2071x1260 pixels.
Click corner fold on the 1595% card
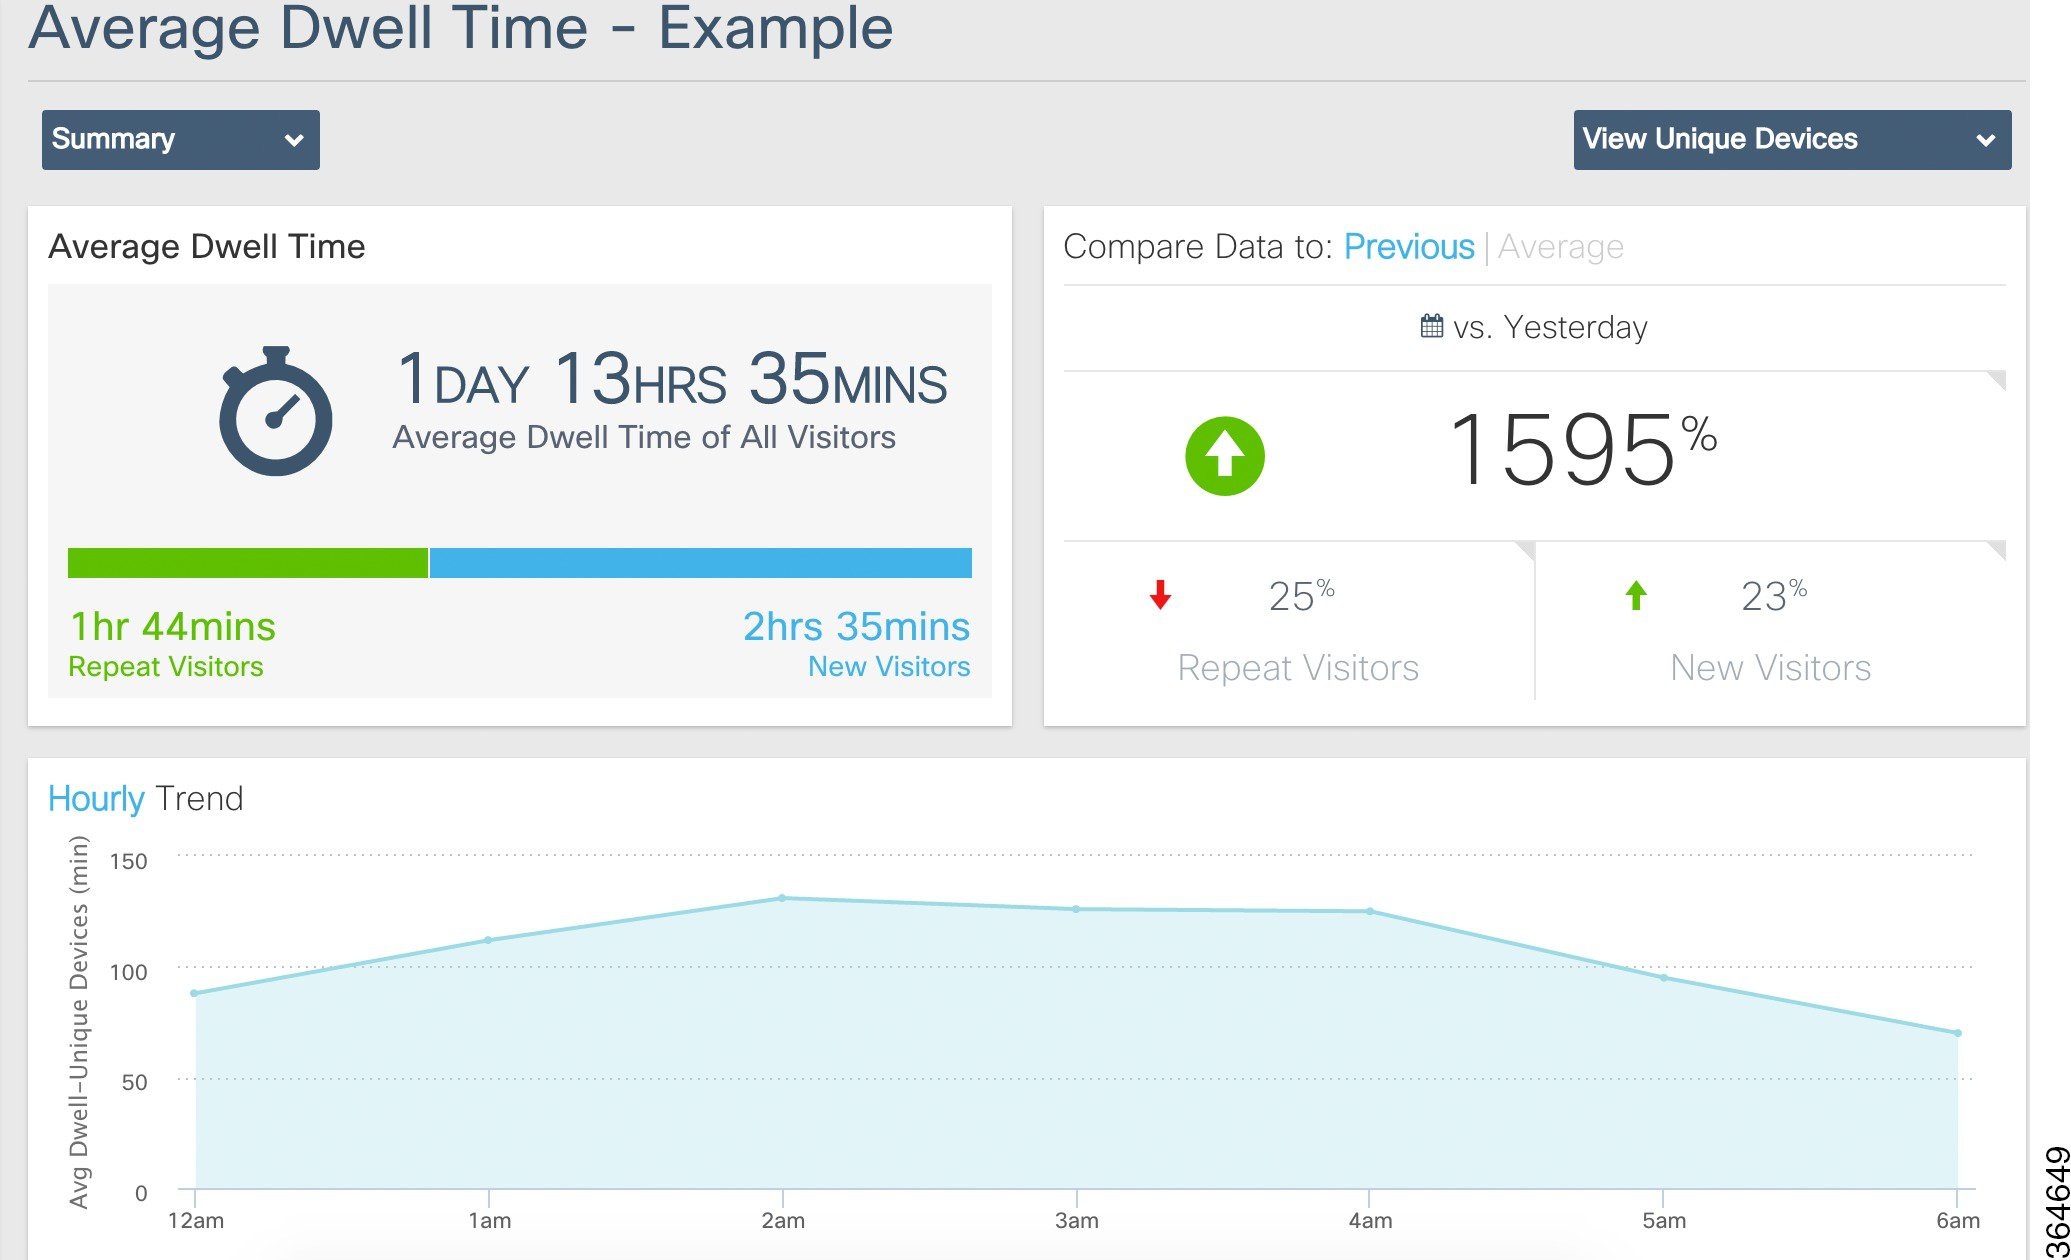click(1997, 379)
